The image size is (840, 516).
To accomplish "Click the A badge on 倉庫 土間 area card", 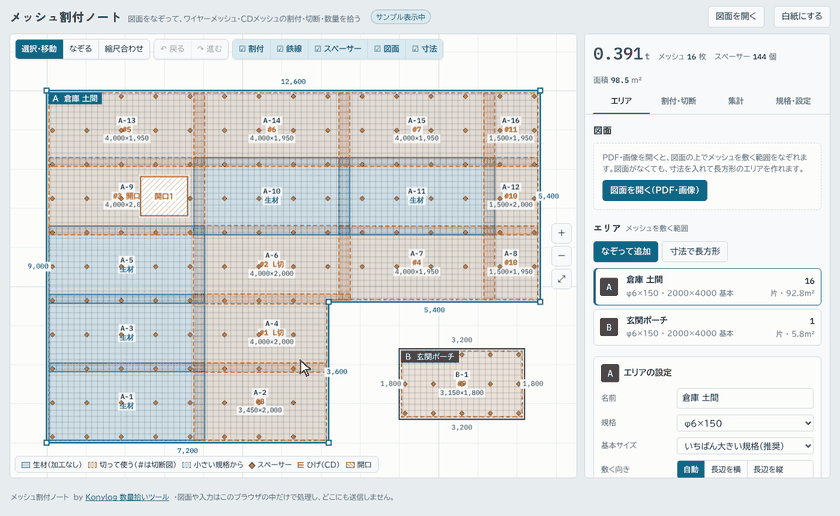I will click(609, 287).
